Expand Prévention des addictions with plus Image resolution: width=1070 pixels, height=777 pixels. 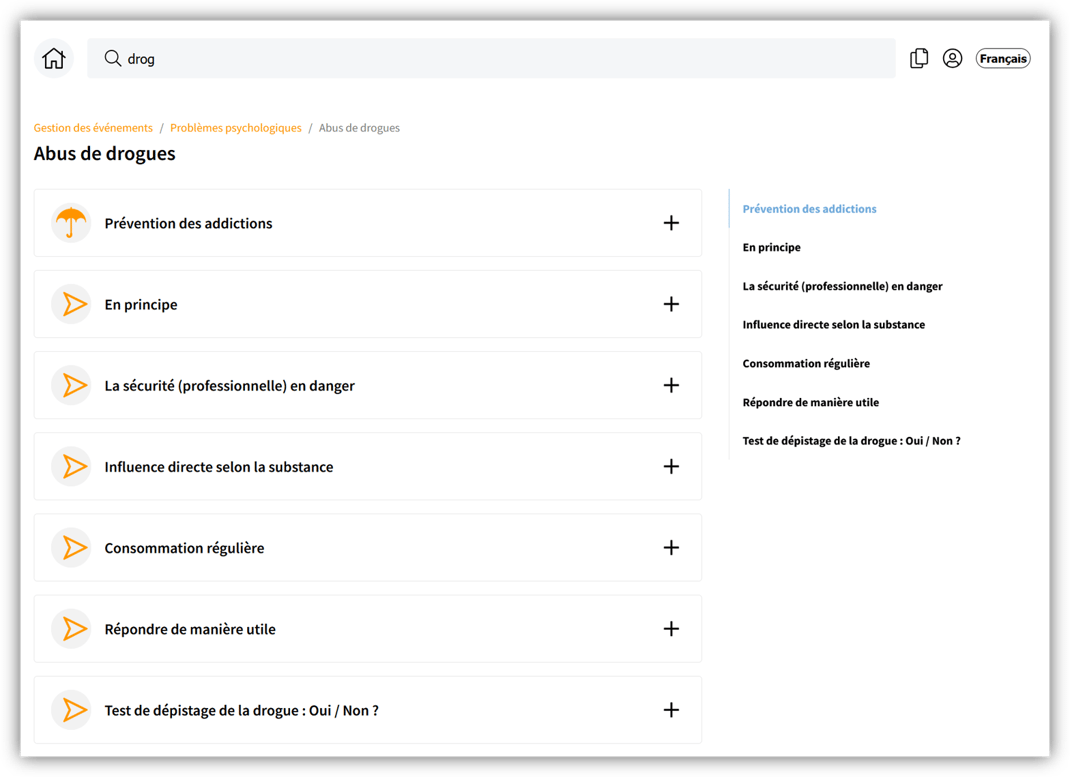pyautogui.click(x=671, y=223)
